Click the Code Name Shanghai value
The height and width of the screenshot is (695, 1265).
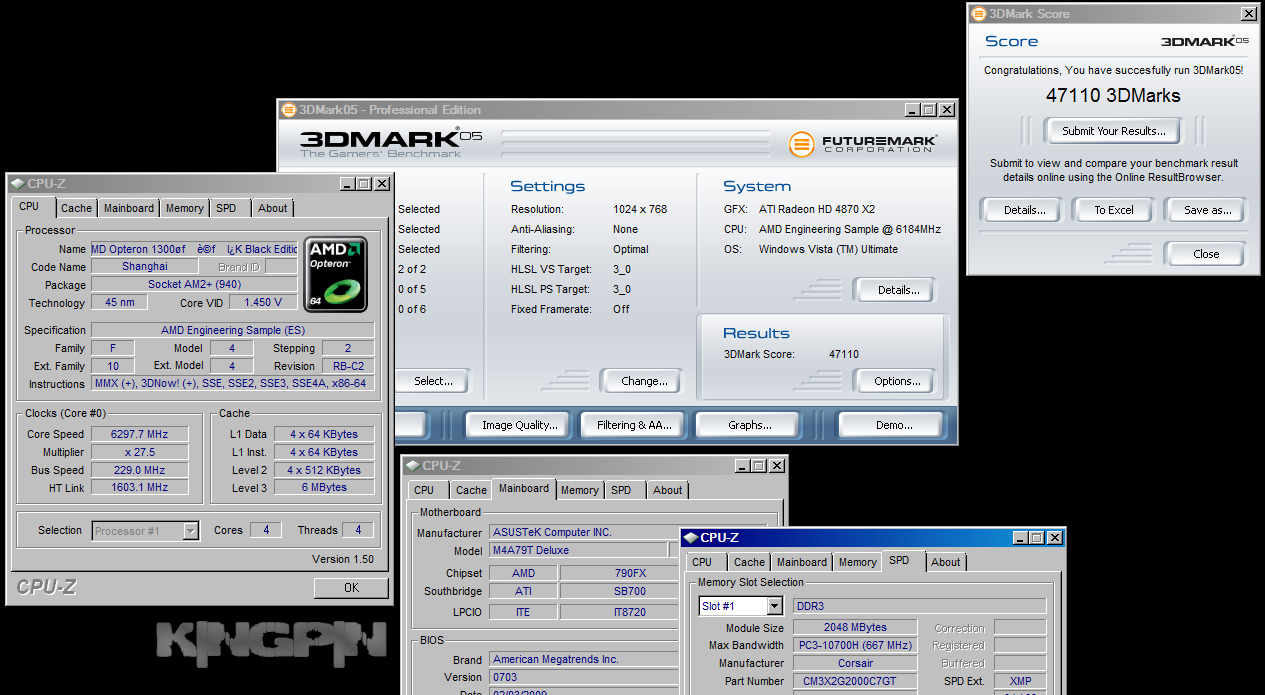coord(144,267)
